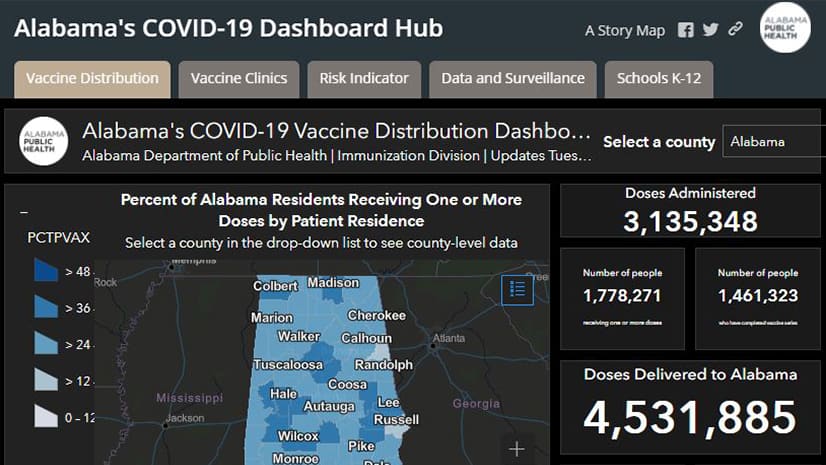Open the map legend list button
The height and width of the screenshot is (465, 826).
(x=517, y=290)
